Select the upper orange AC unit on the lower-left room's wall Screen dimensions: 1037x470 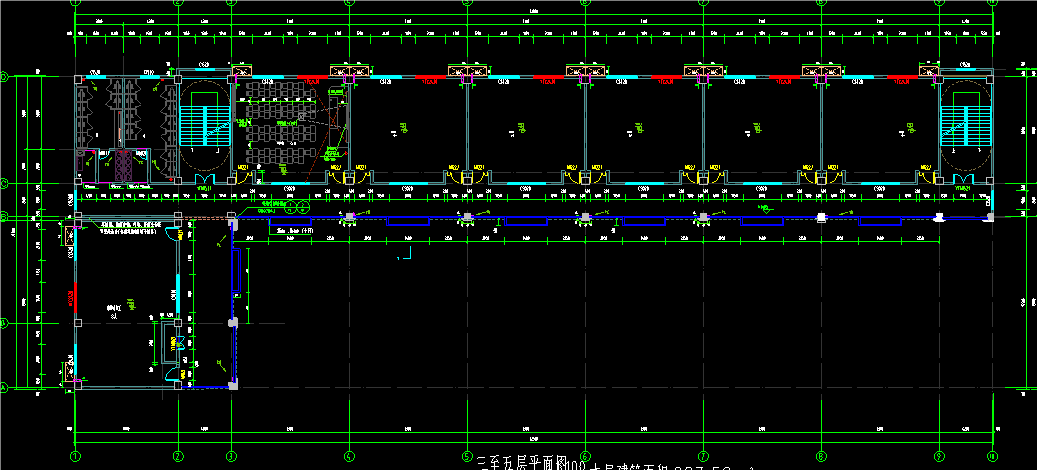[x=69, y=235]
